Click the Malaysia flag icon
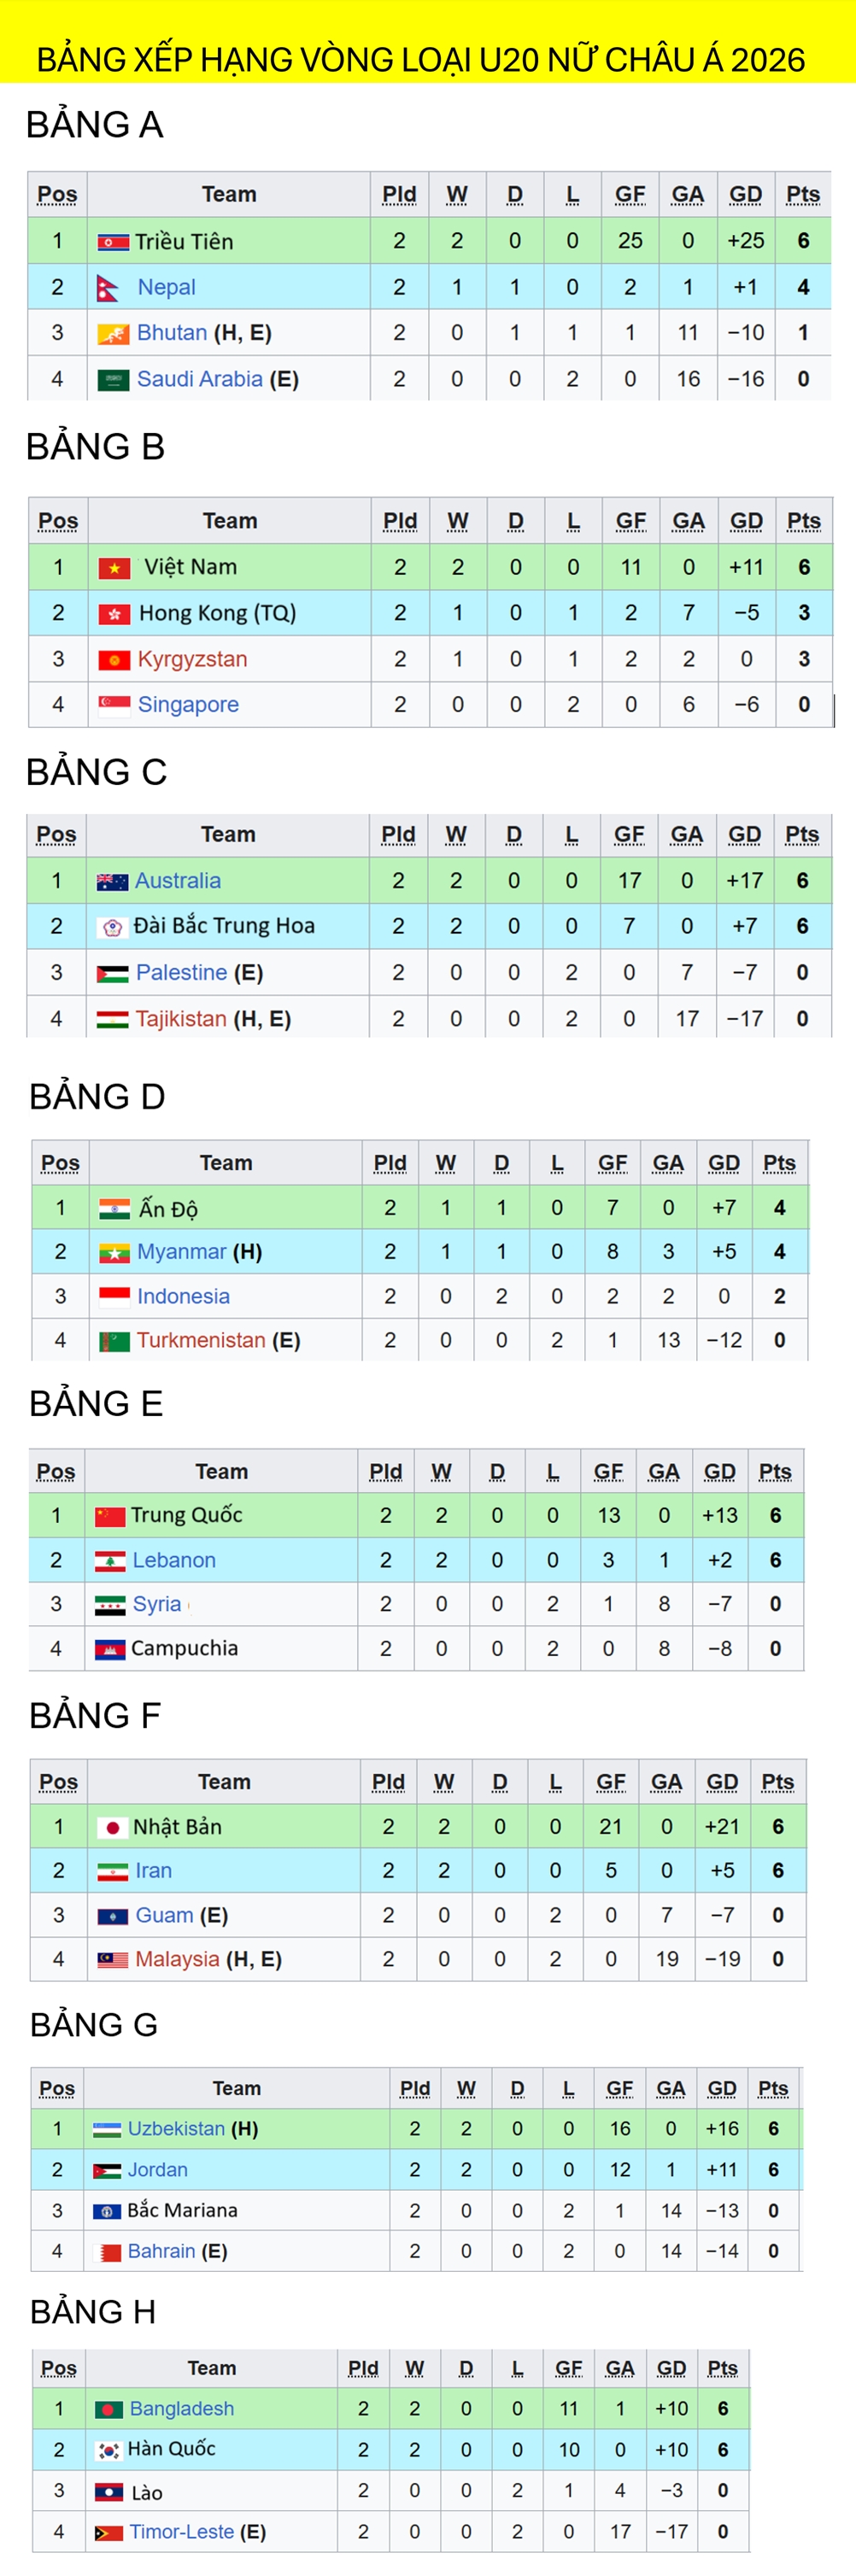Image resolution: width=856 pixels, height=2576 pixels. pos(112,1960)
